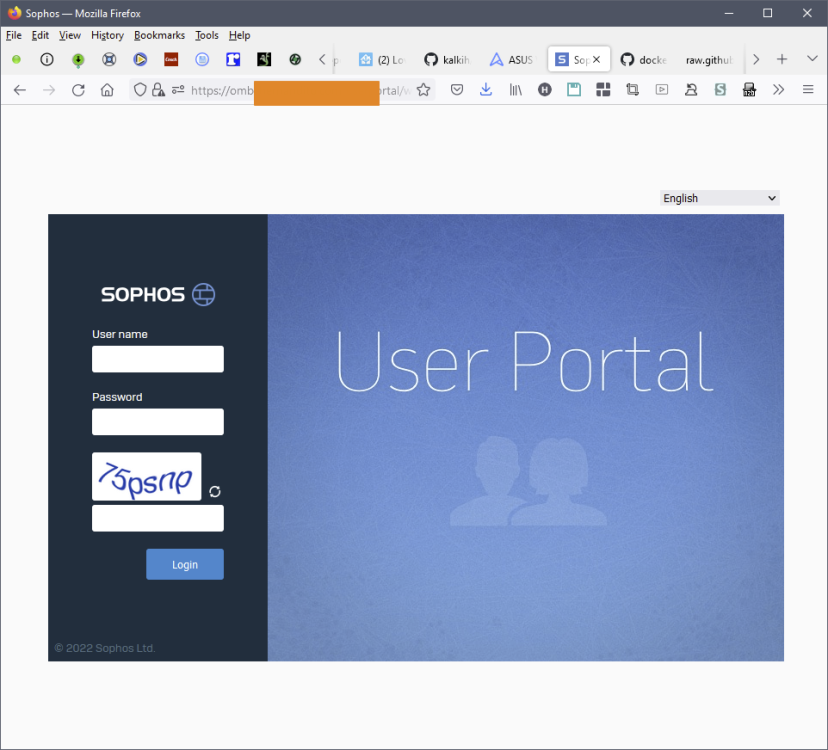Open the lifebuoy pinned tab
This screenshot has height=750, width=828.
[109, 60]
